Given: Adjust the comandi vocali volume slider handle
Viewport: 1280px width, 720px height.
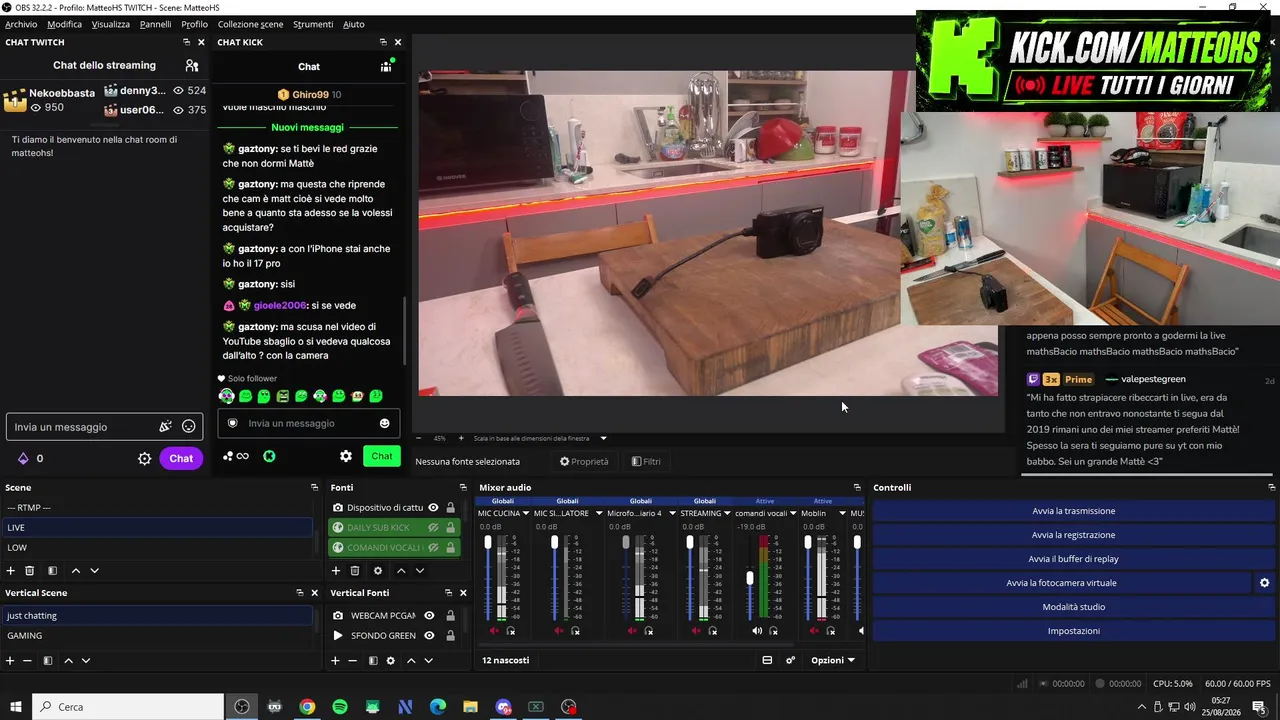Looking at the screenshot, I should (750, 578).
